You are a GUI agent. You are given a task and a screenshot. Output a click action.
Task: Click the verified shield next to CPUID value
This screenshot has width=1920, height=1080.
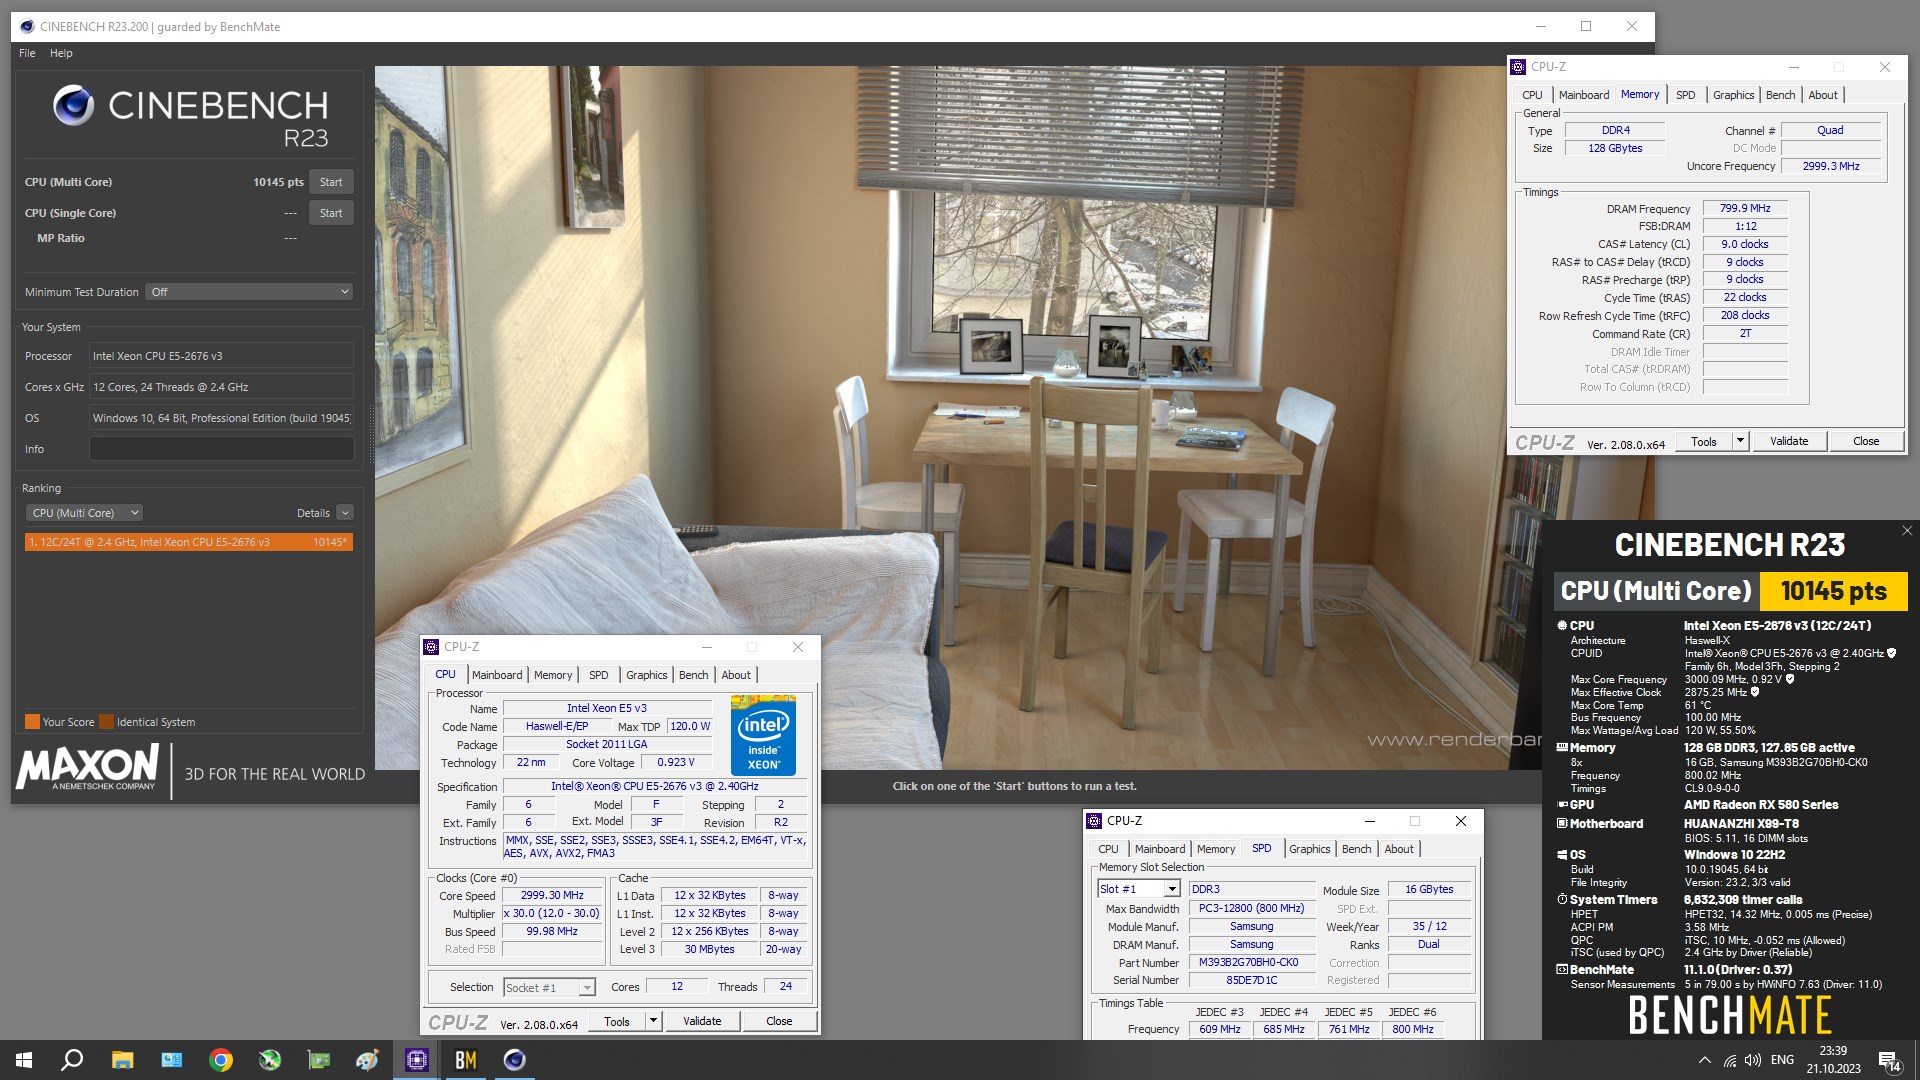pyautogui.click(x=1891, y=653)
